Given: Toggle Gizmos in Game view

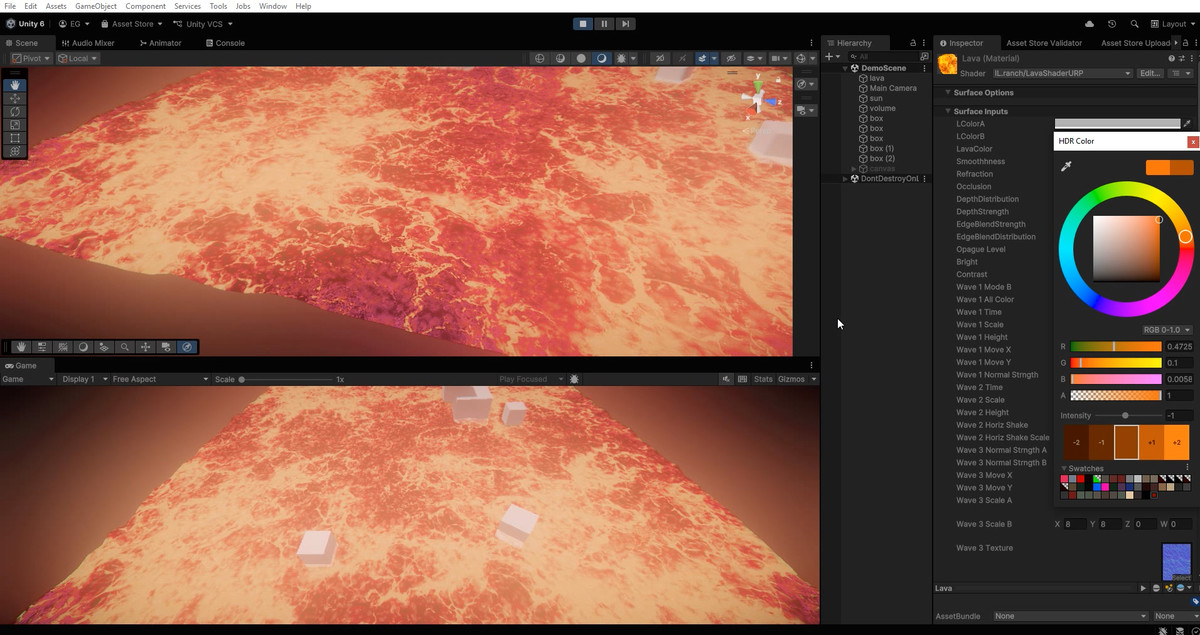Looking at the screenshot, I should [791, 379].
